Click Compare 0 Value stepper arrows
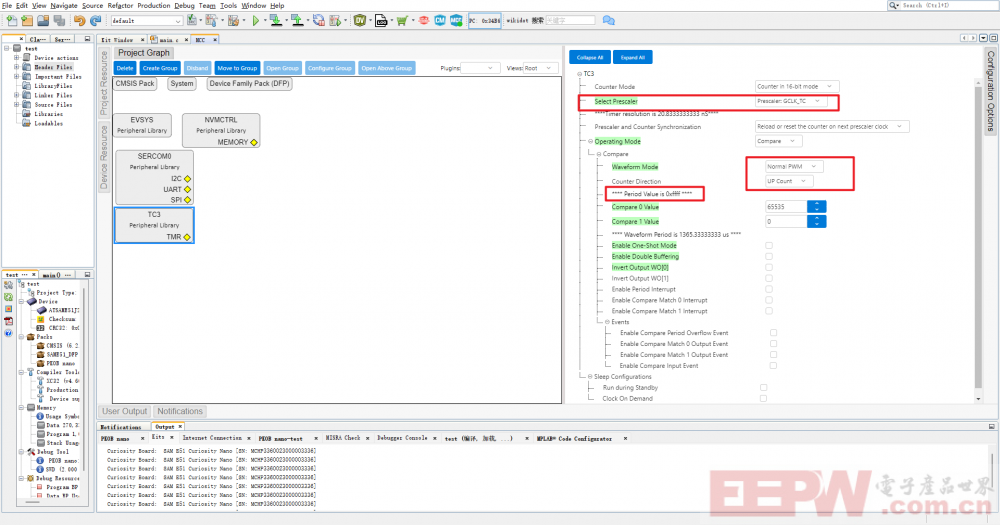Viewport: 1000px width, 525px height. click(817, 207)
